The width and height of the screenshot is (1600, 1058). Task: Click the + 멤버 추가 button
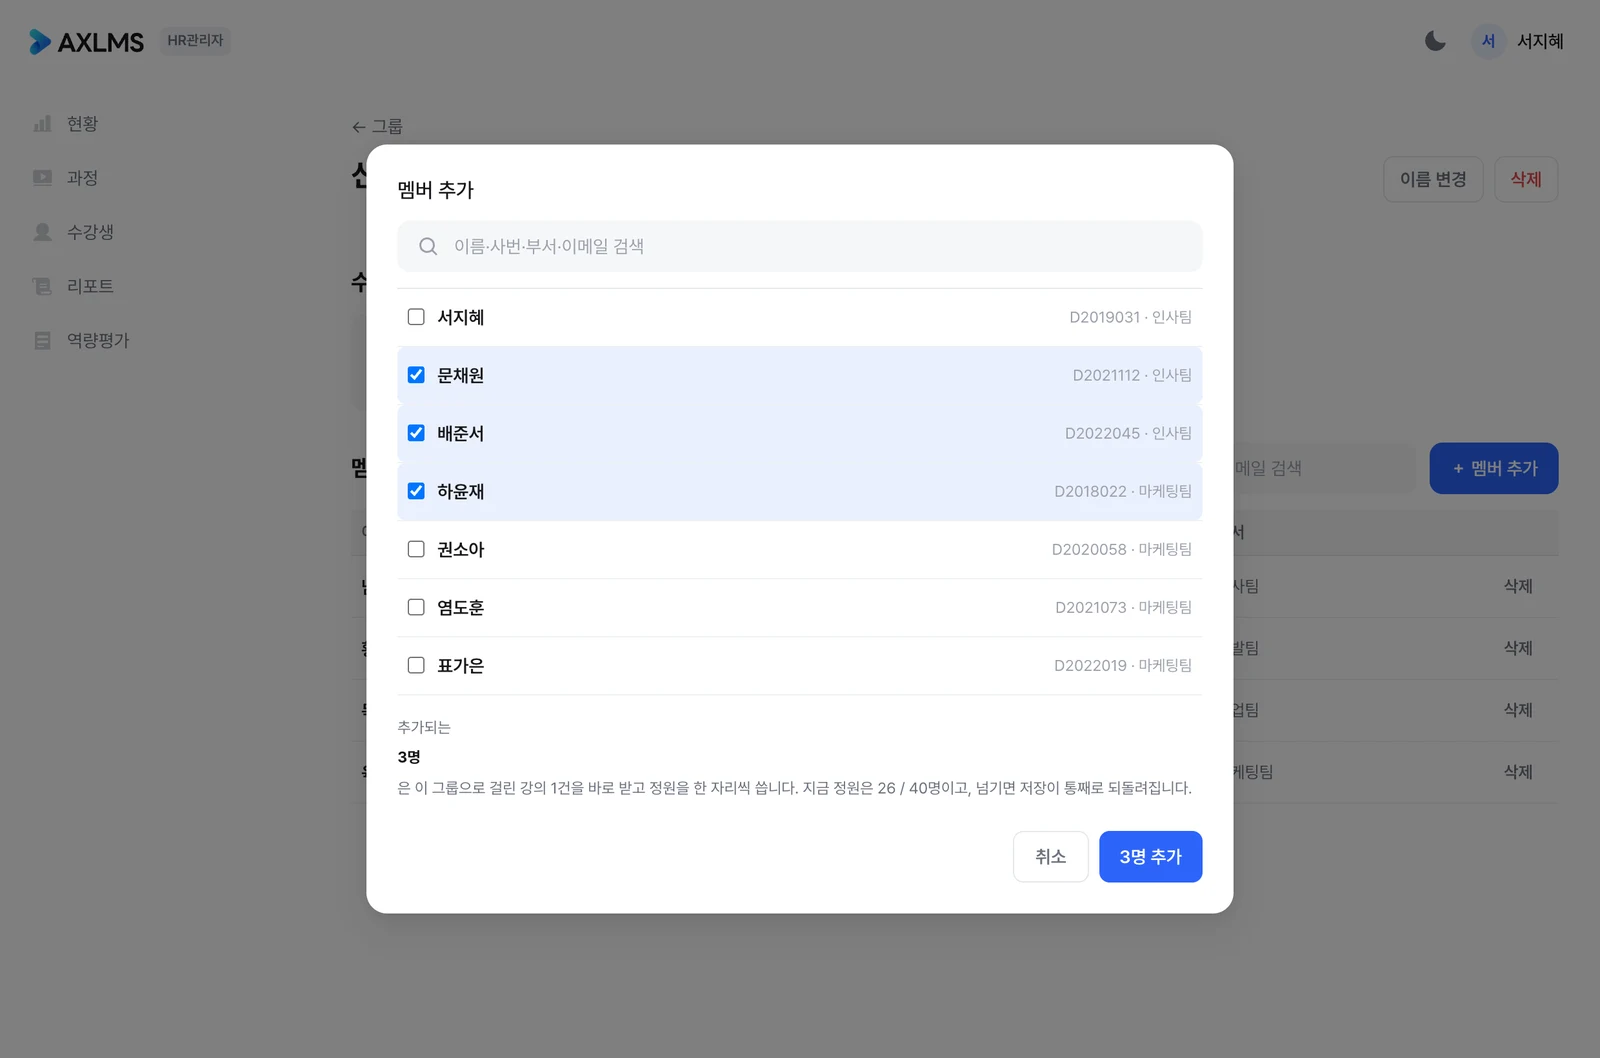point(1494,468)
